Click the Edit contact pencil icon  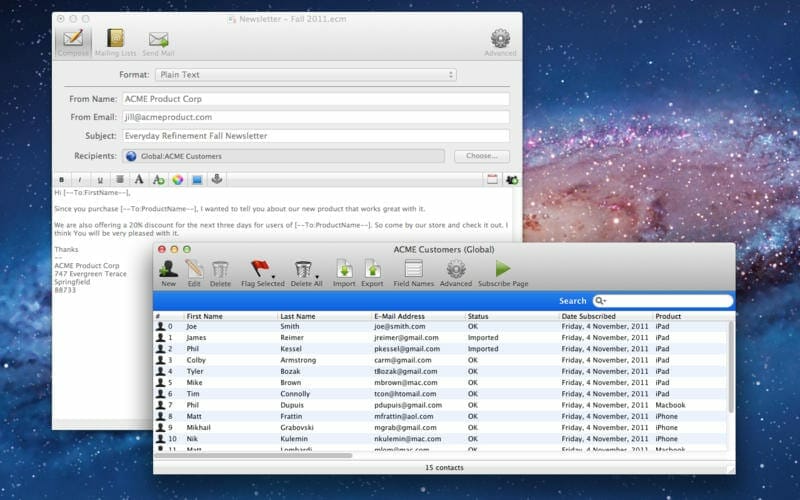tap(194, 269)
